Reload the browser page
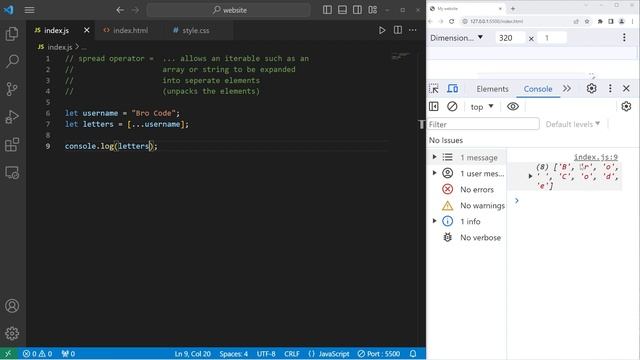640x360 pixels. point(451,21)
